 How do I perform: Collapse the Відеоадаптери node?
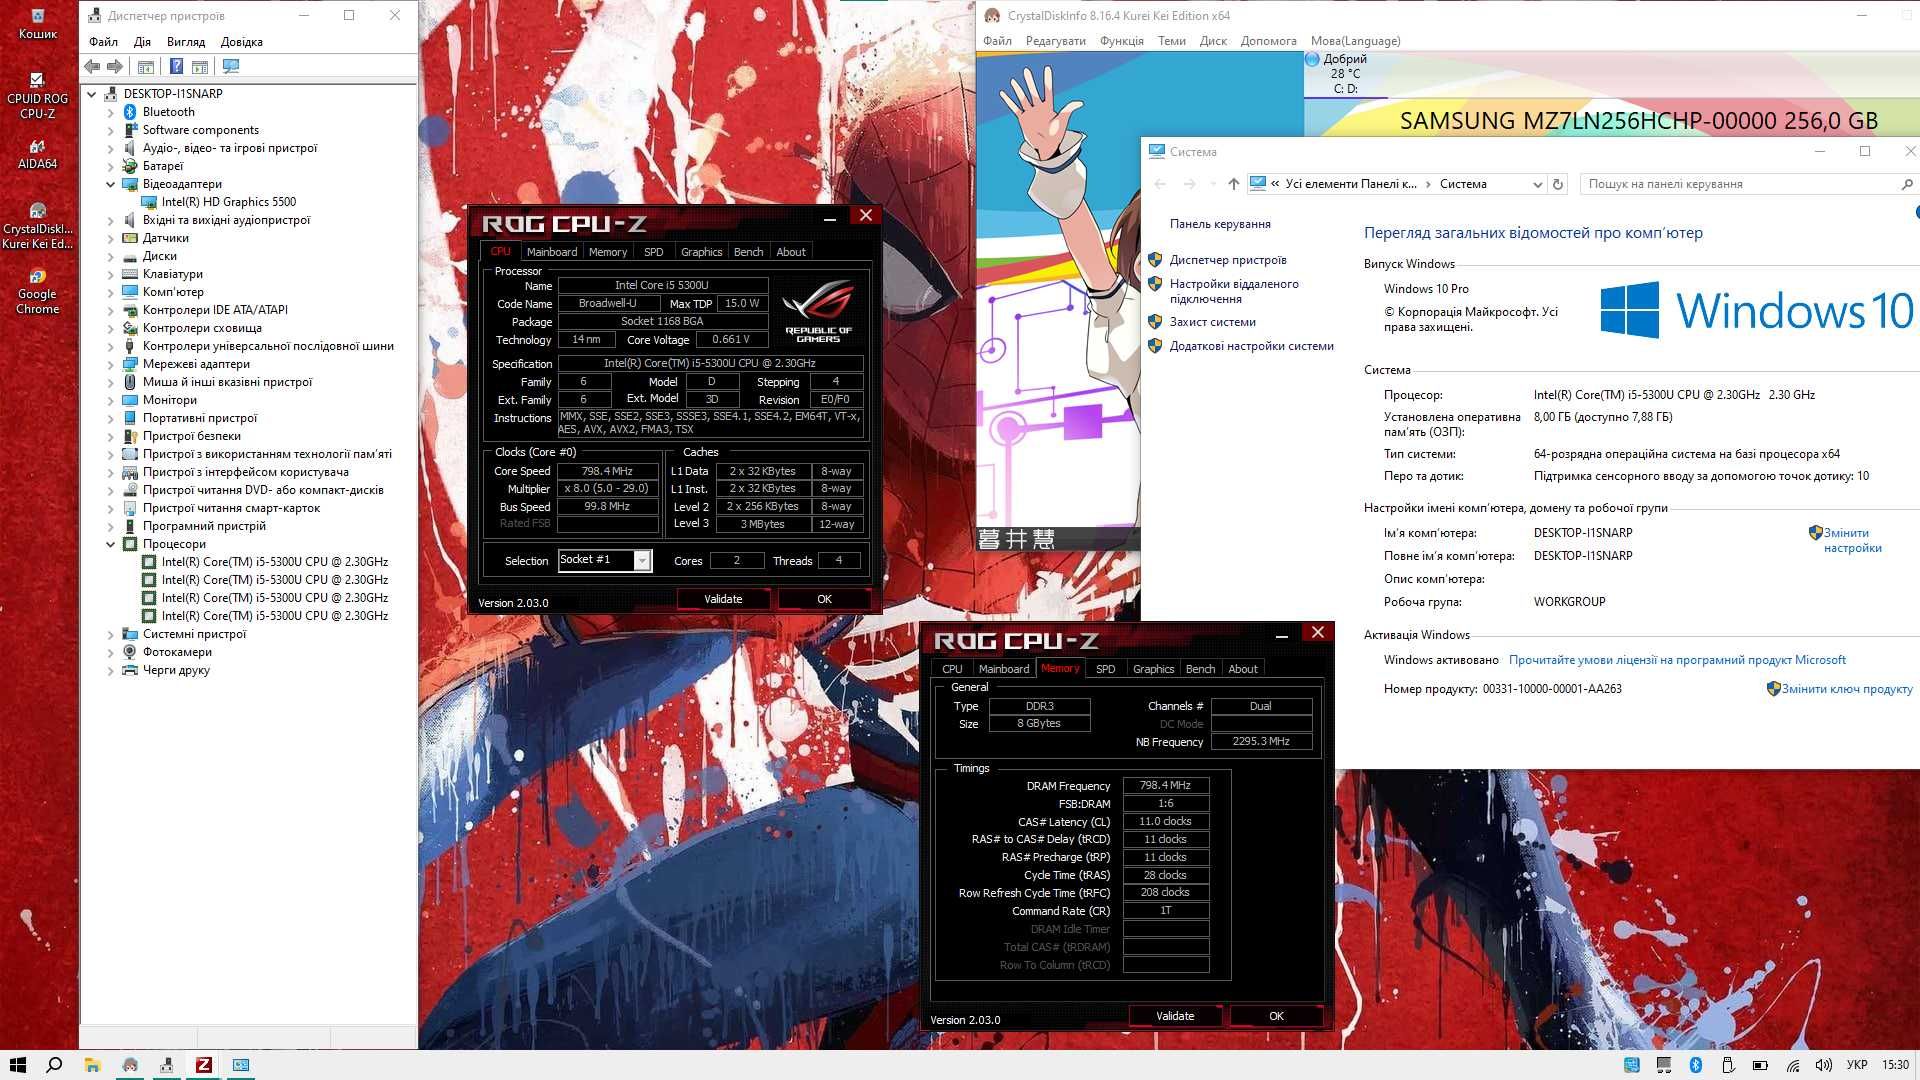click(x=110, y=184)
